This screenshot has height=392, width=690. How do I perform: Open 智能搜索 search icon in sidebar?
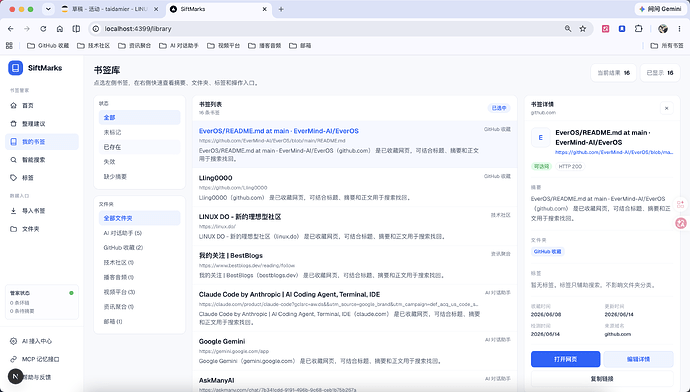(x=14, y=160)
